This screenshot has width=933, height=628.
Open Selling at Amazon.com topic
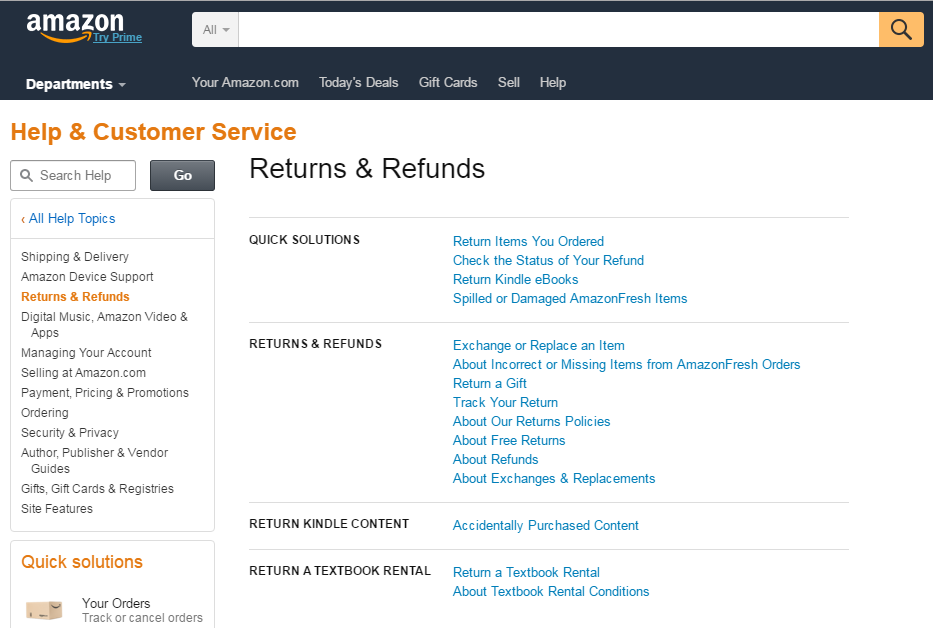[x=83, y=373]
